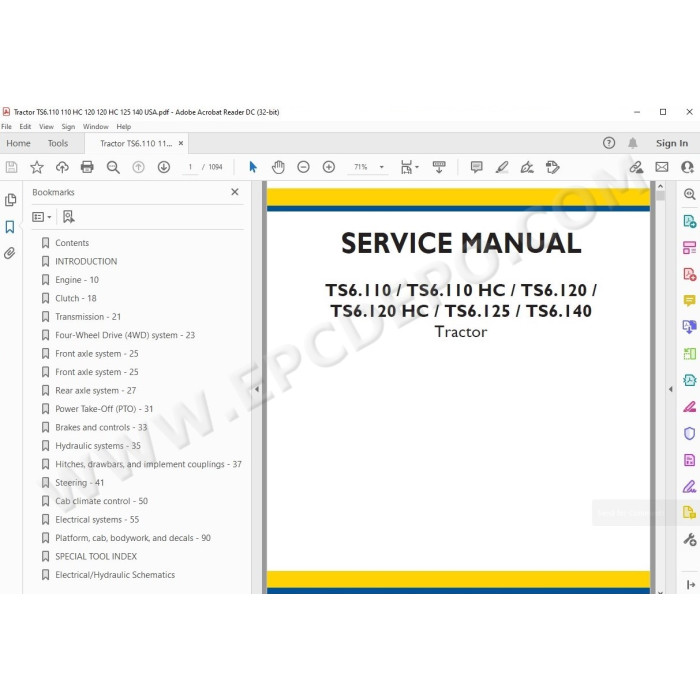Switch to the Tools tab
The width and height of the screenshot is (700, 700).
58,143
